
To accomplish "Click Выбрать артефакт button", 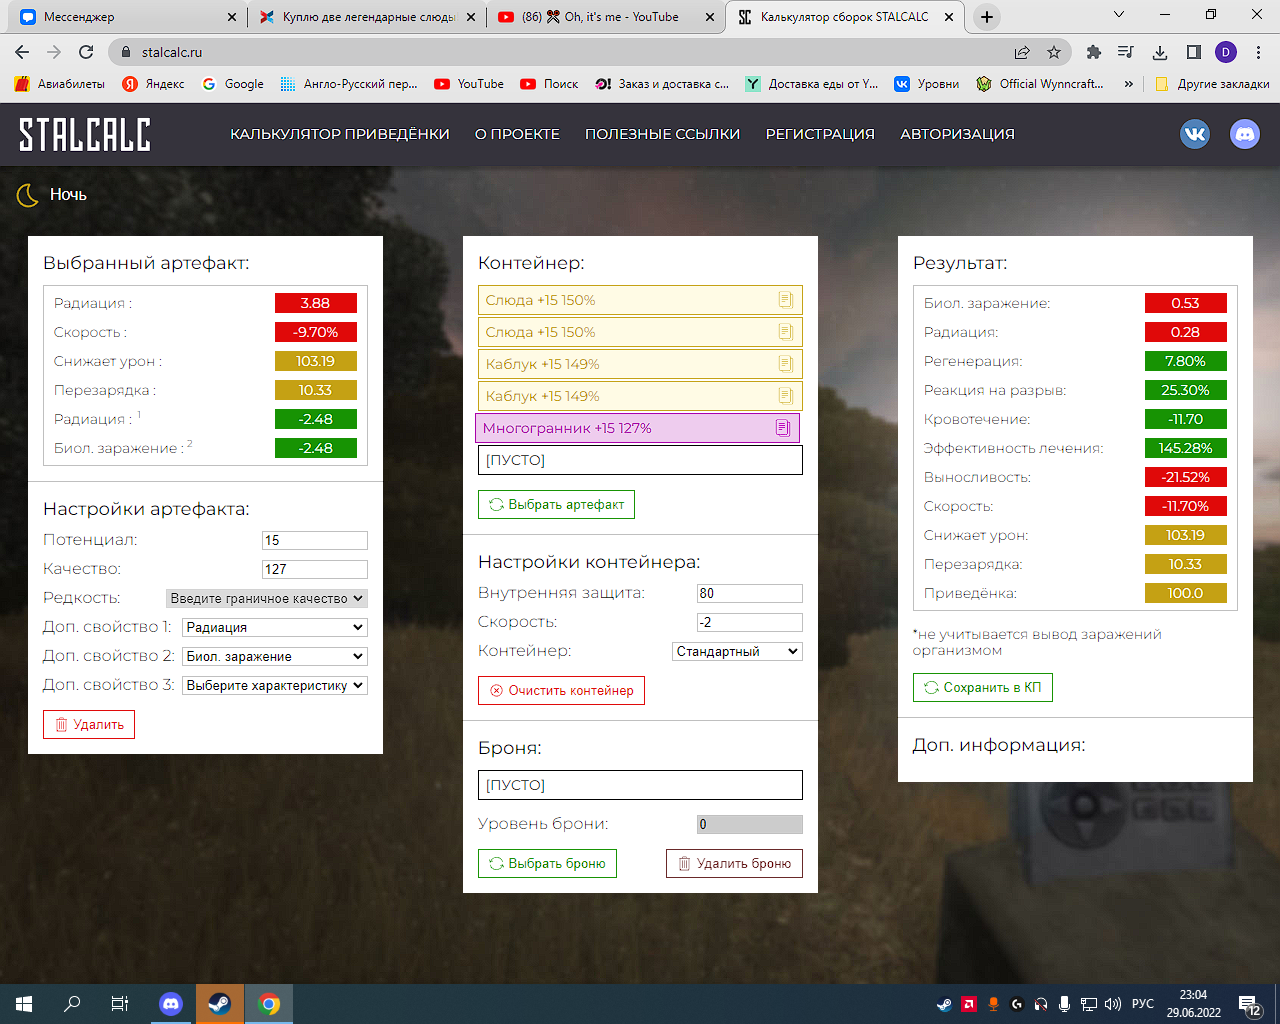I will 556,504.
